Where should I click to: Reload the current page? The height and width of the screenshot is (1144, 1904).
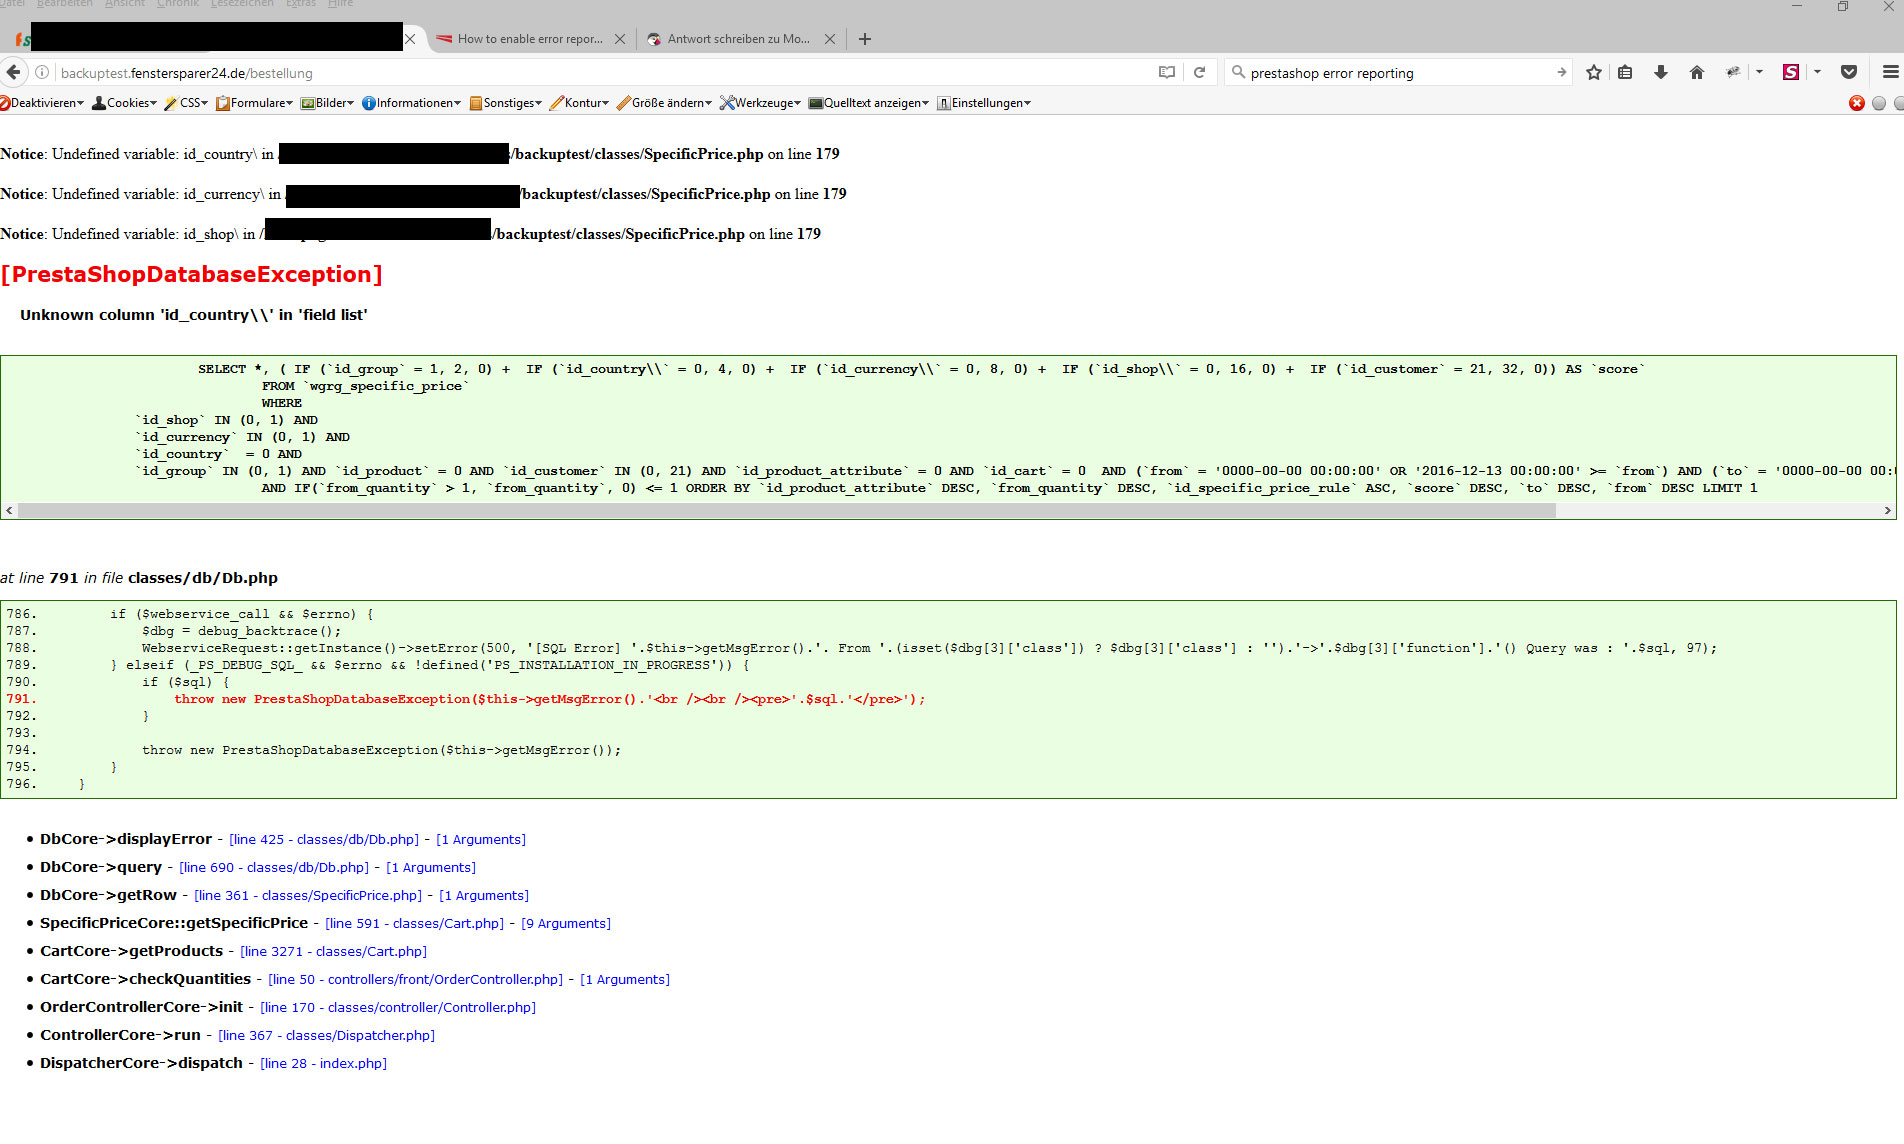click(x=1199, y=72)
